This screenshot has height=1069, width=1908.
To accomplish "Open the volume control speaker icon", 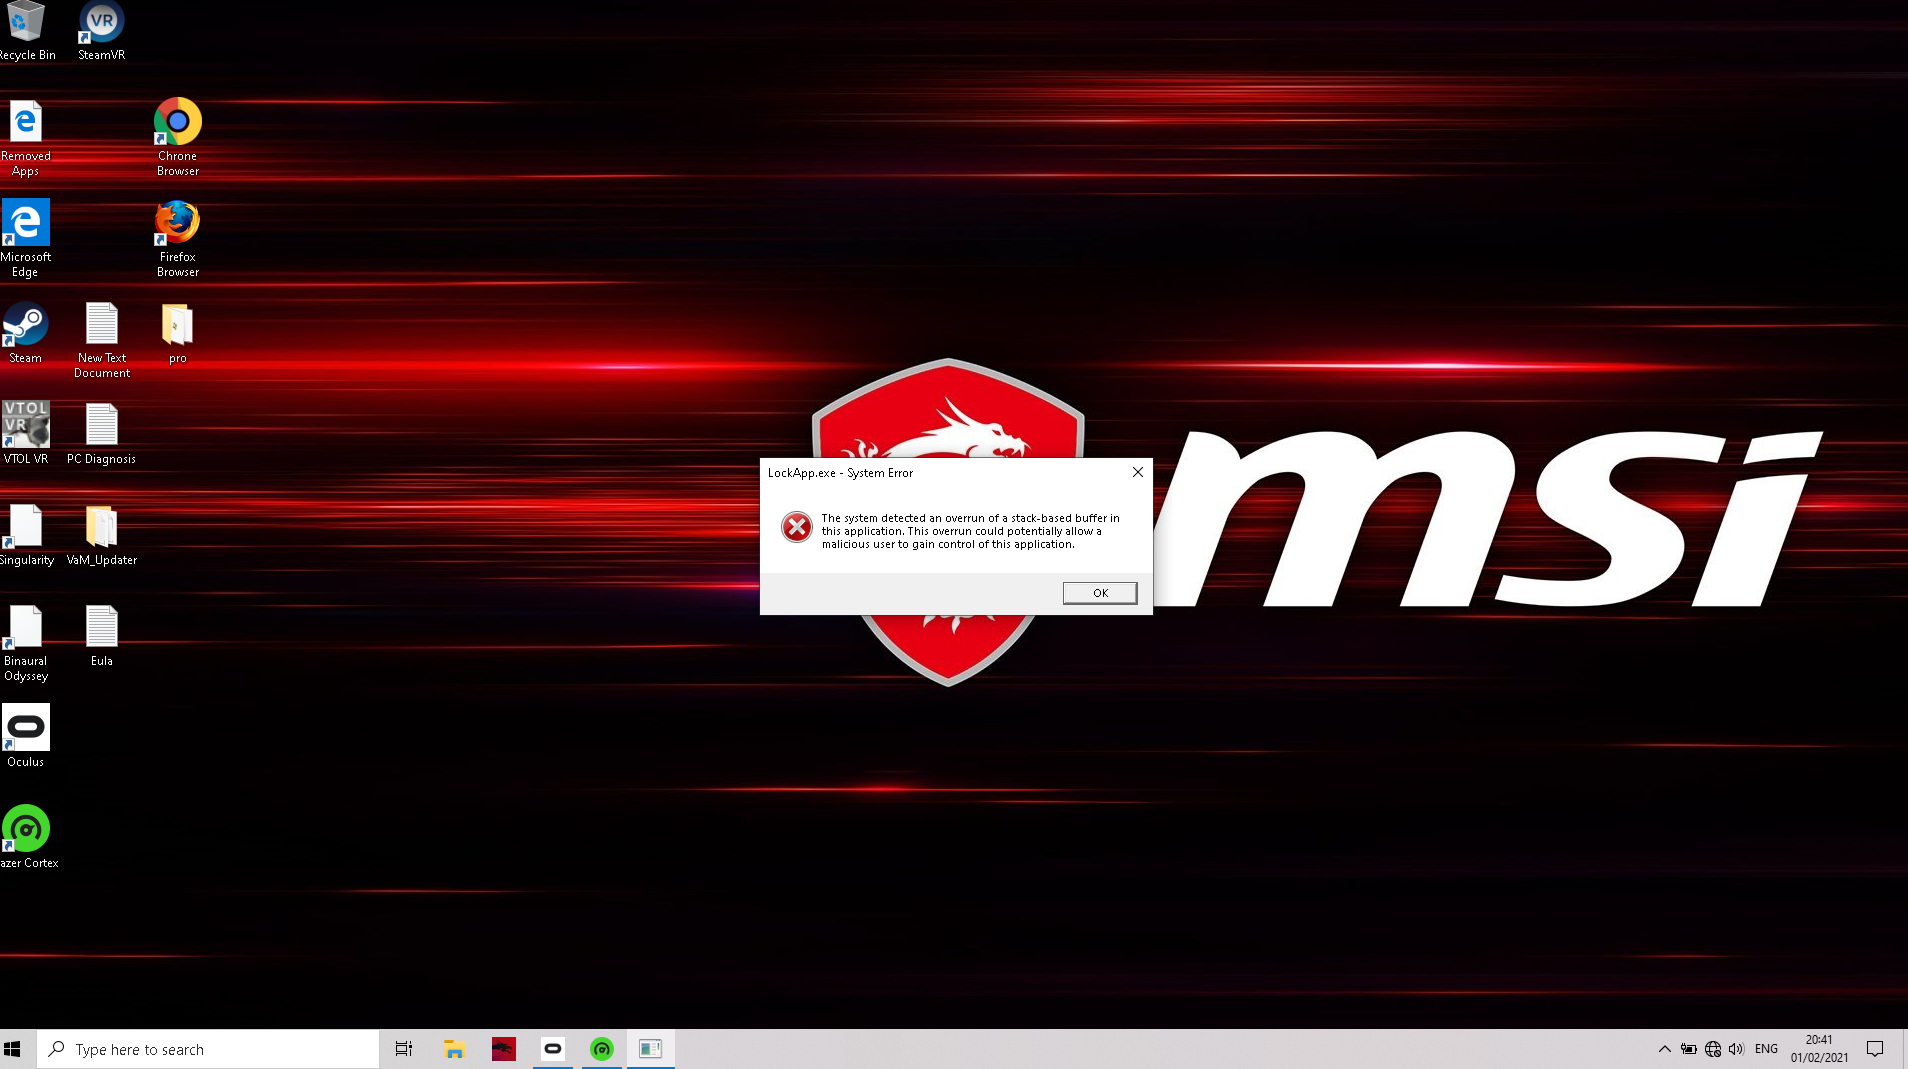I will coord(1736,1049).
